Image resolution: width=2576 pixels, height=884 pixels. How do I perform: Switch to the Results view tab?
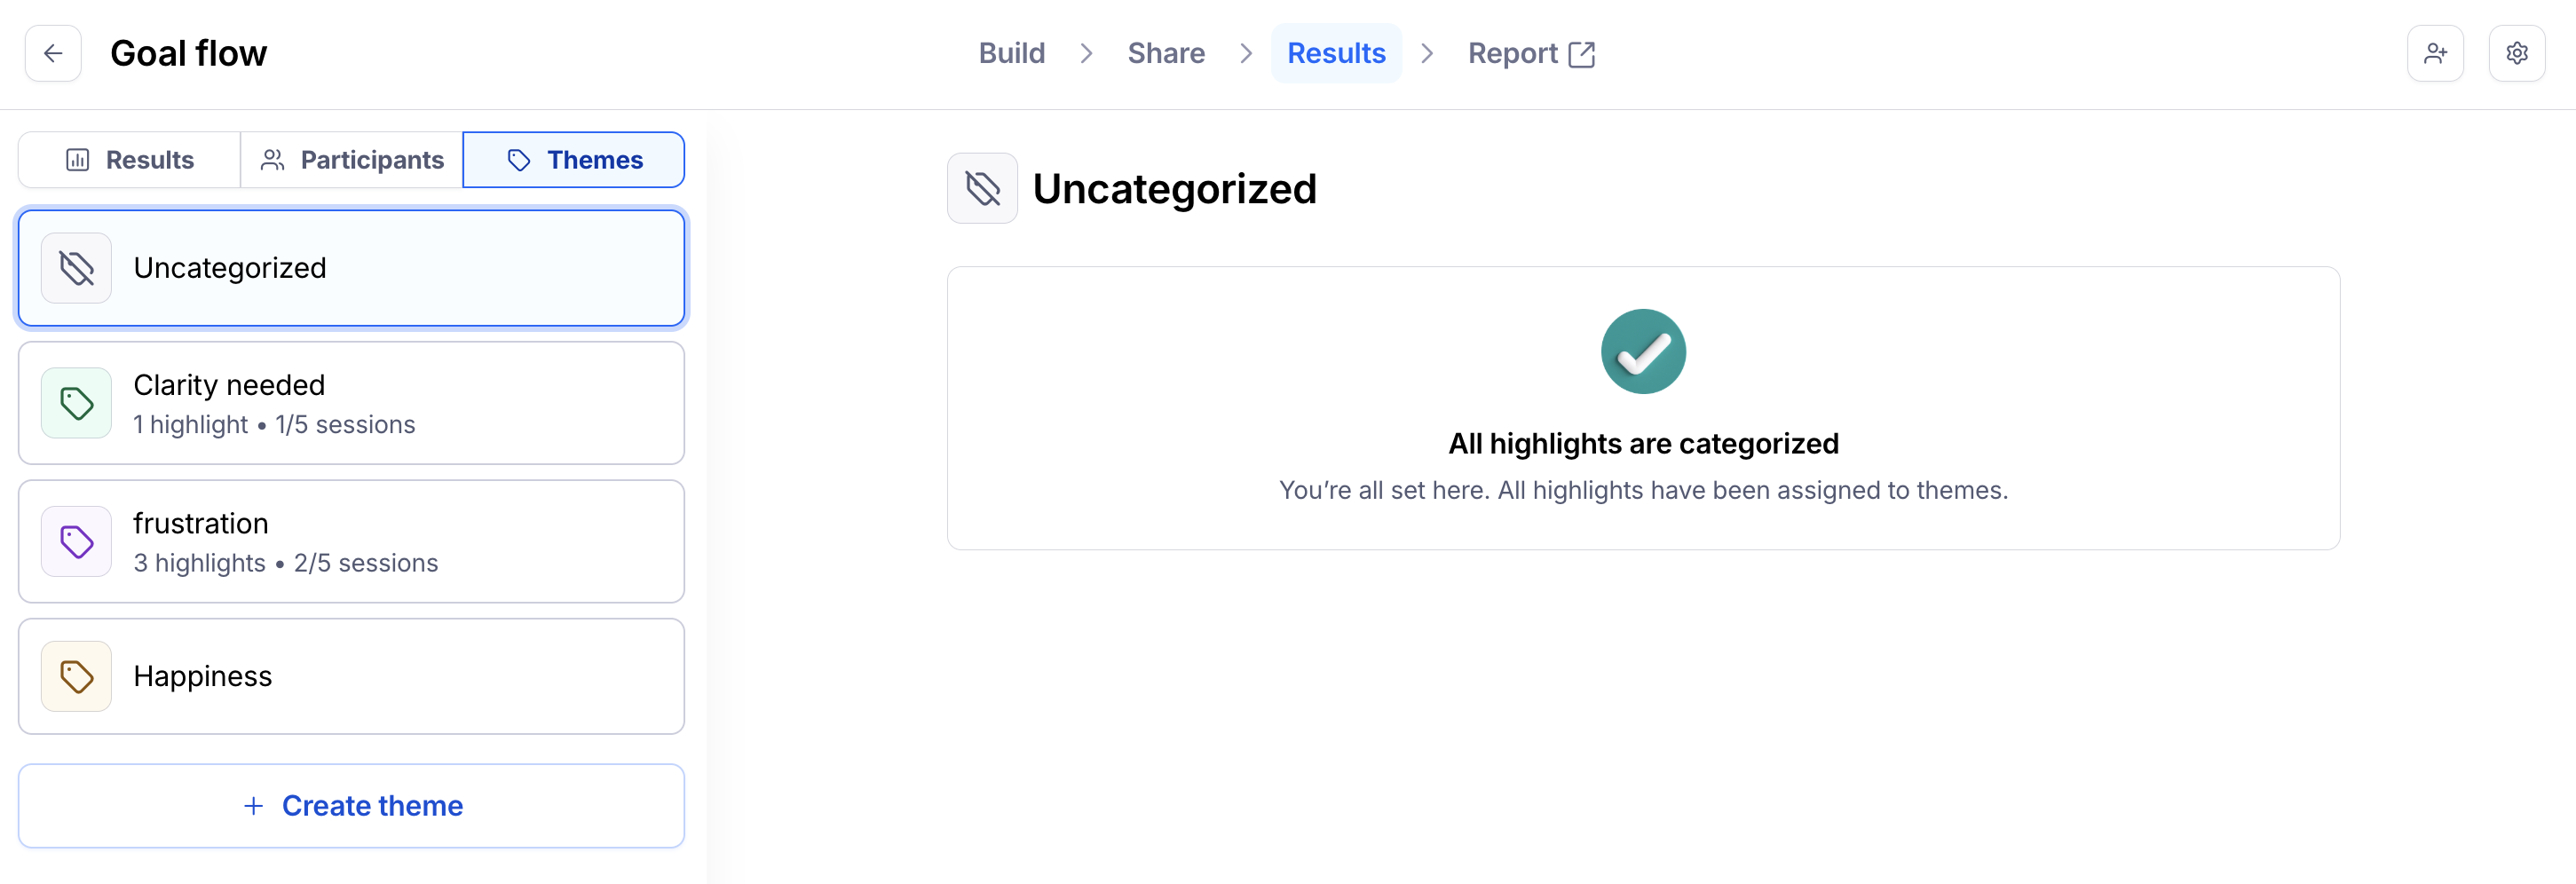130,160
